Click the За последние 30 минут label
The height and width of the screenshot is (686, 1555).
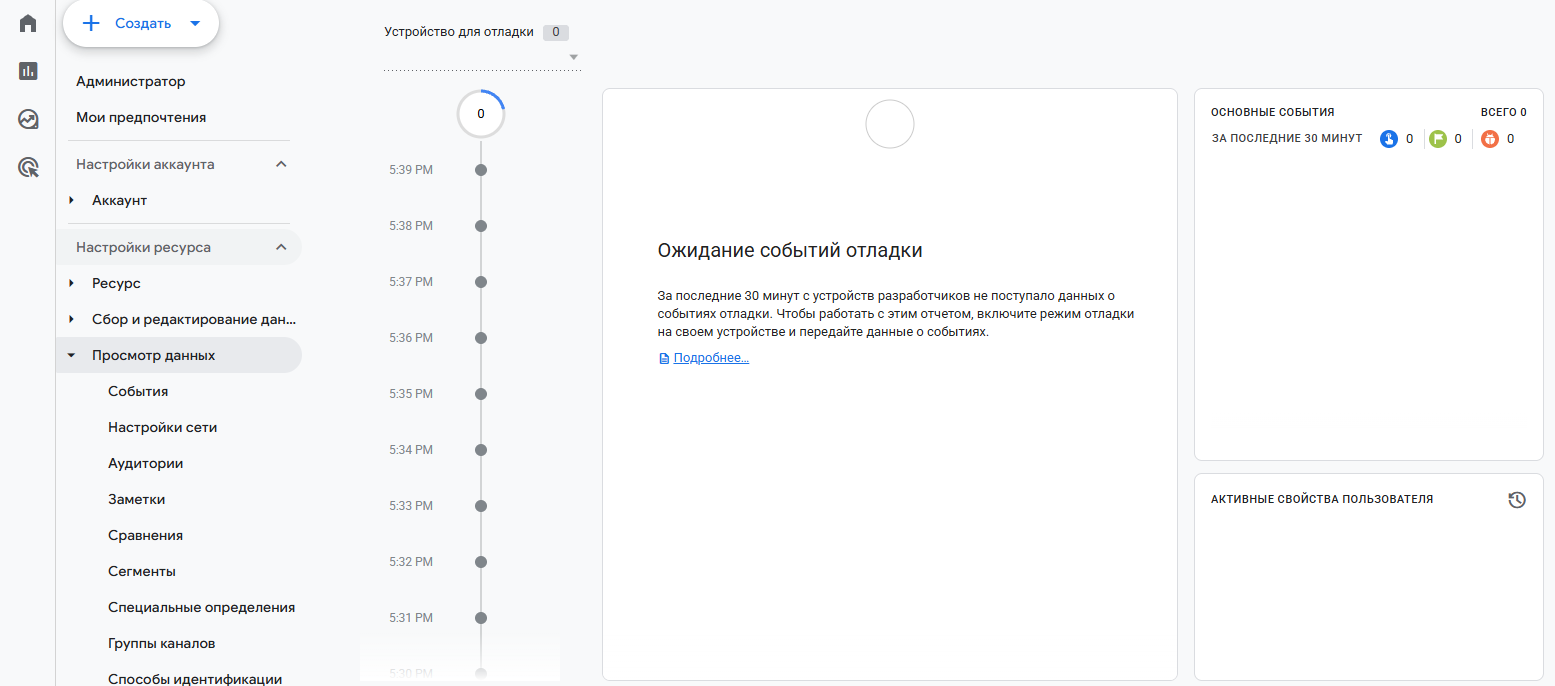1286,138
